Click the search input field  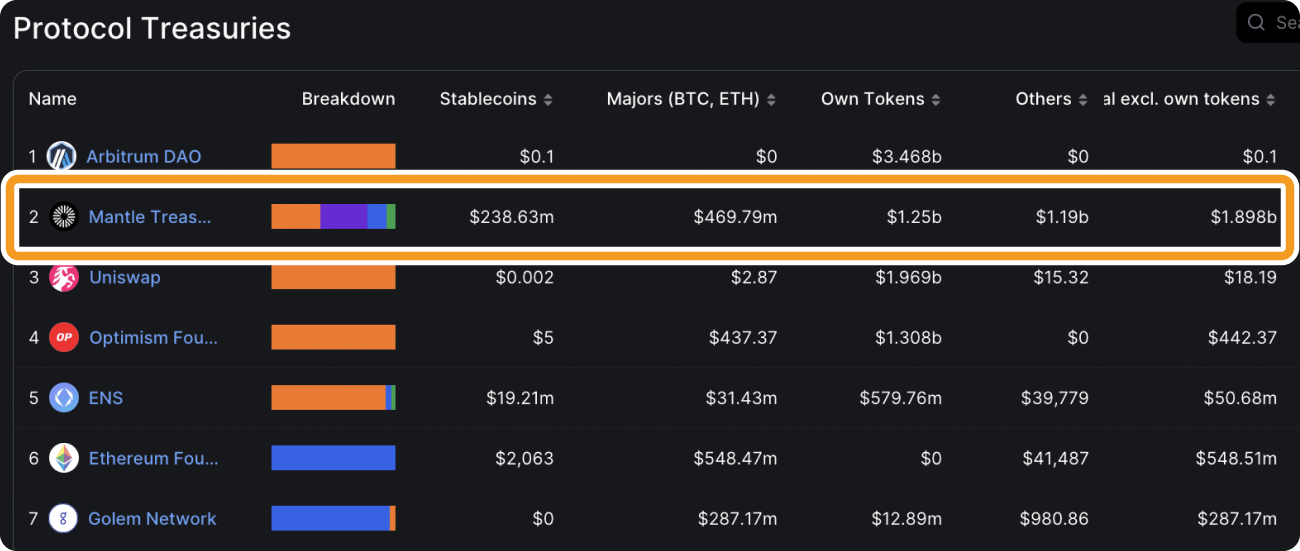click(x=1268, y=22)
